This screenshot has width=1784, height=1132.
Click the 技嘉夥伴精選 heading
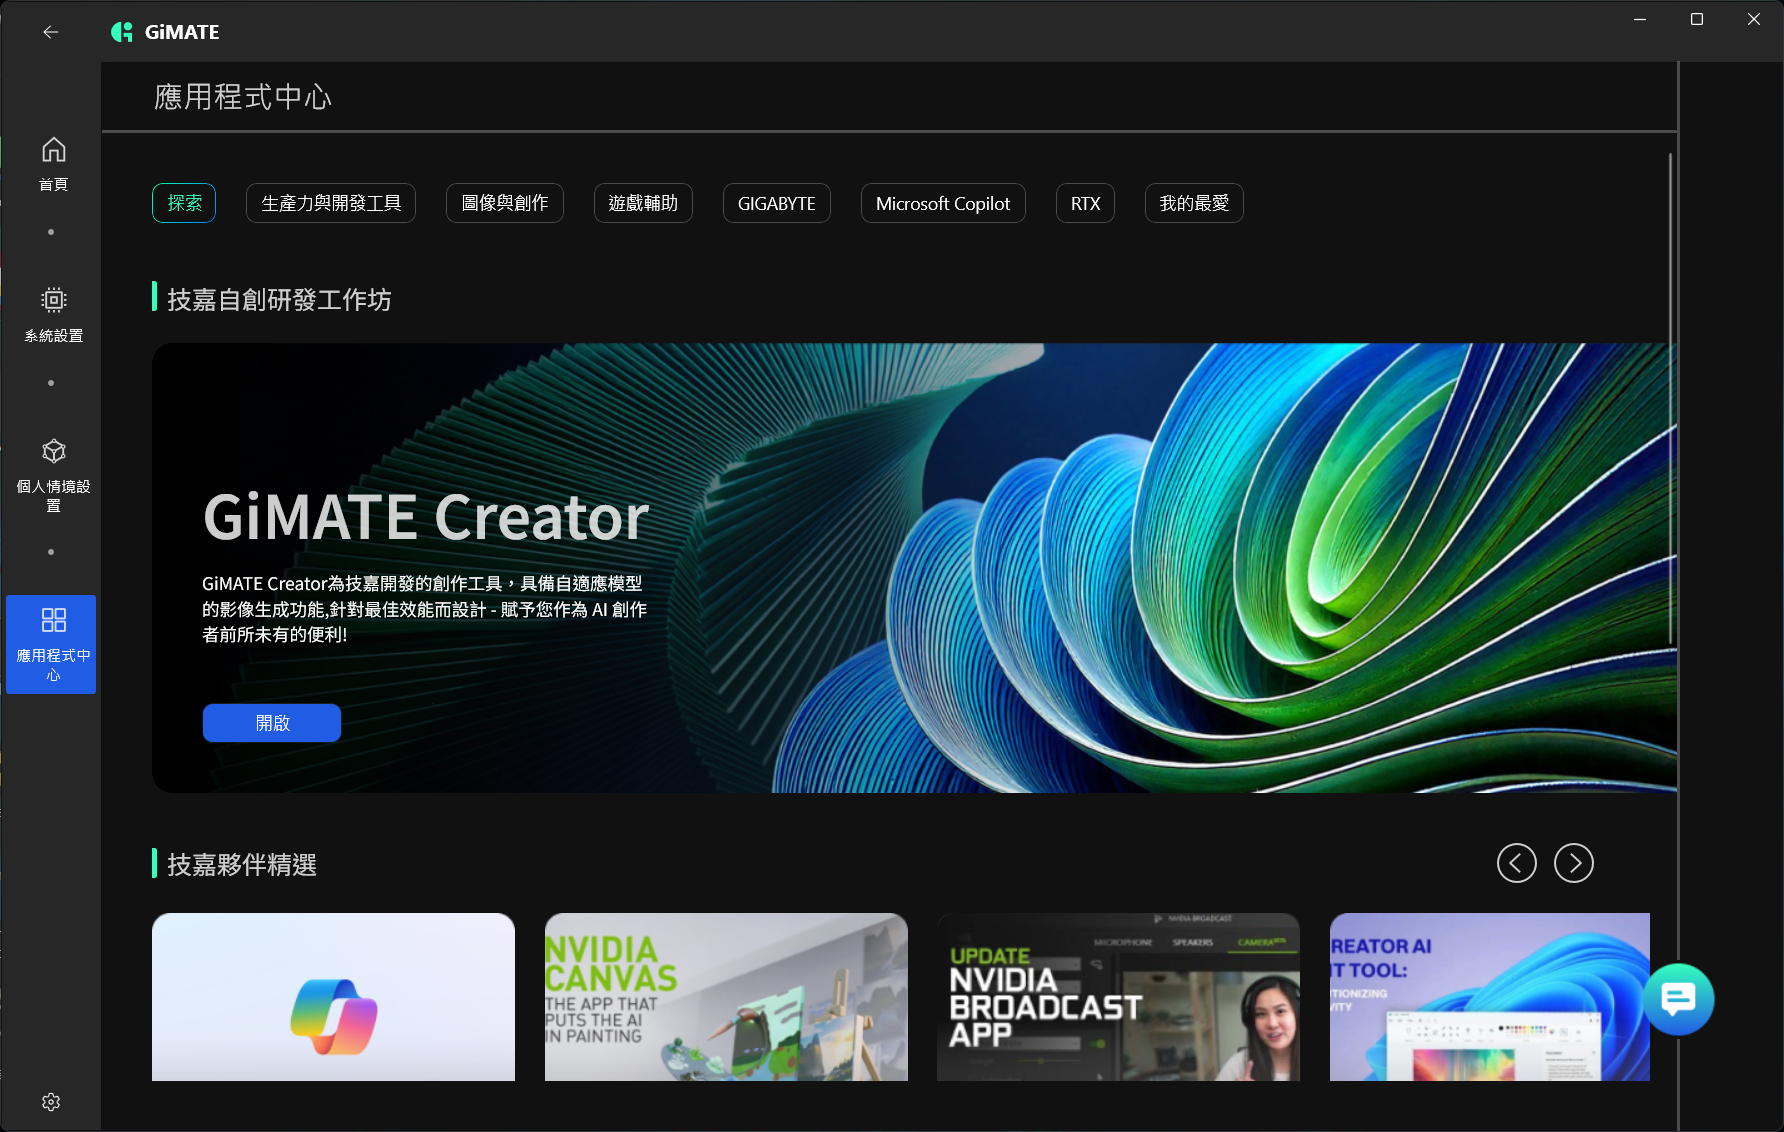242,864
